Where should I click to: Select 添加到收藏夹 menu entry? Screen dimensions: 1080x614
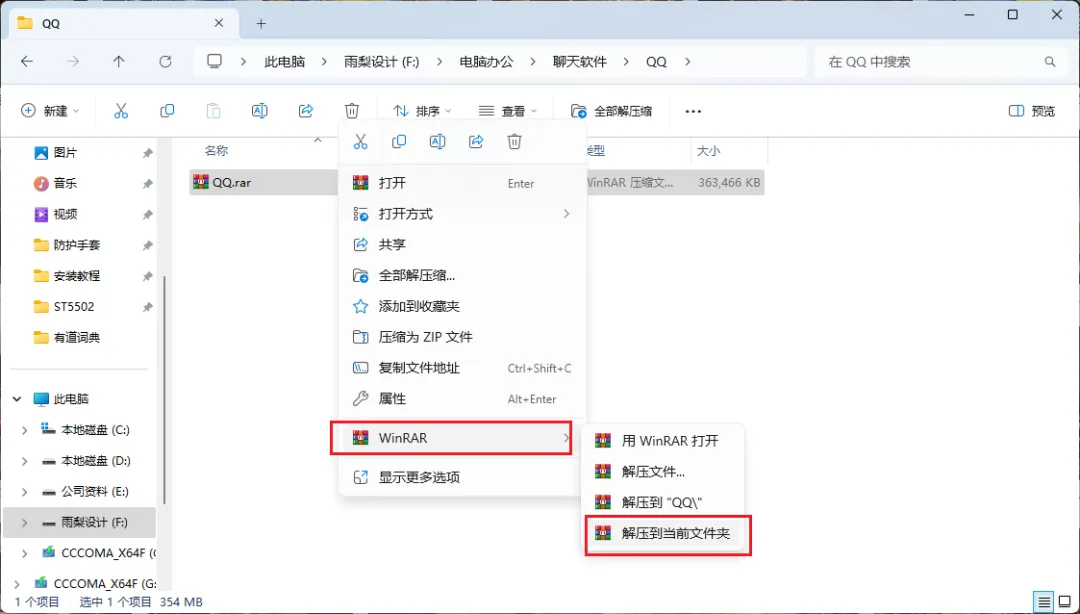pyautogui.click(x=462, y=306)
